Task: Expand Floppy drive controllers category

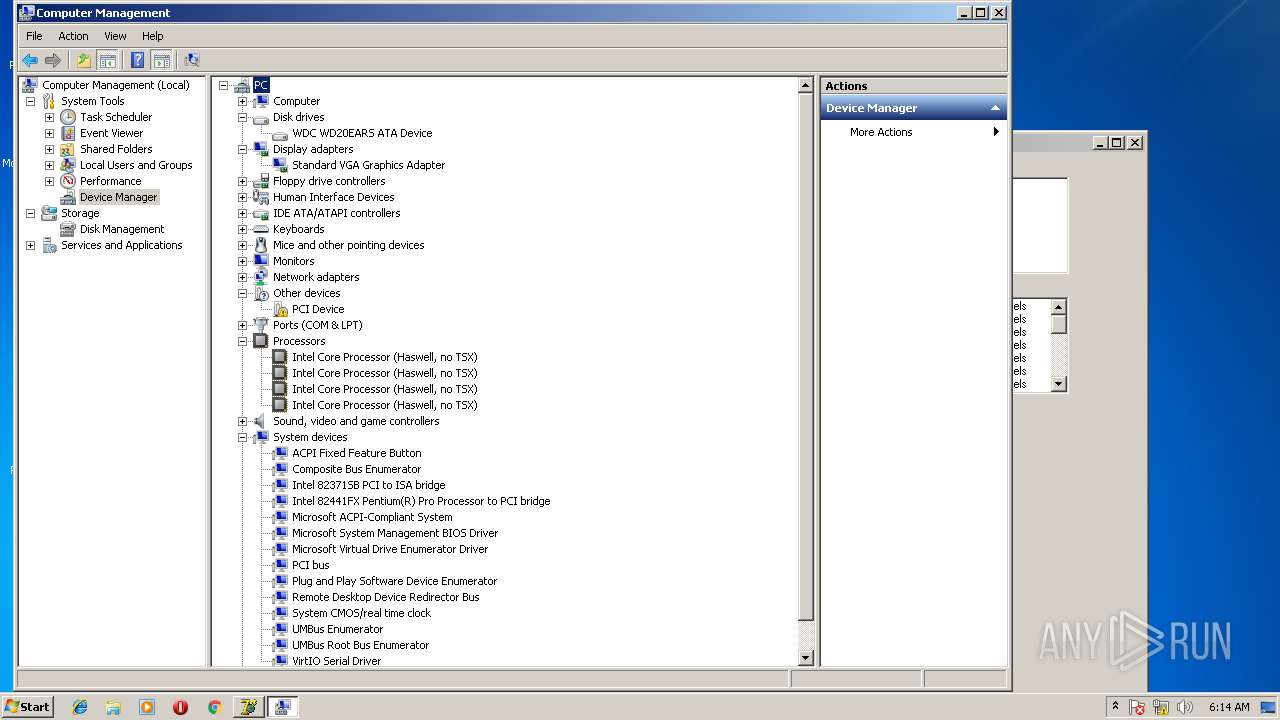Action: (x=242, y=181)
